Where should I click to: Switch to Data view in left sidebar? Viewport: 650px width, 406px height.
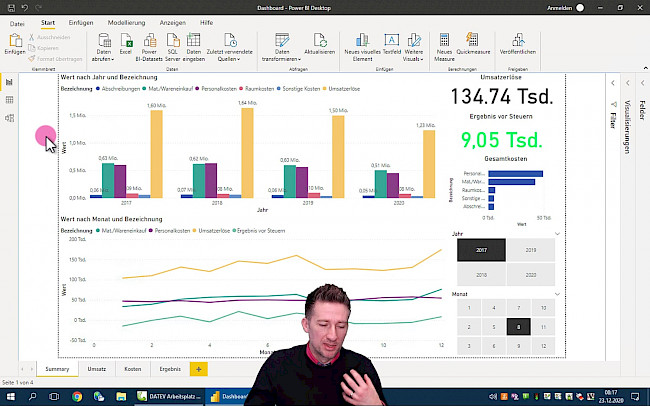pos(9,100)
